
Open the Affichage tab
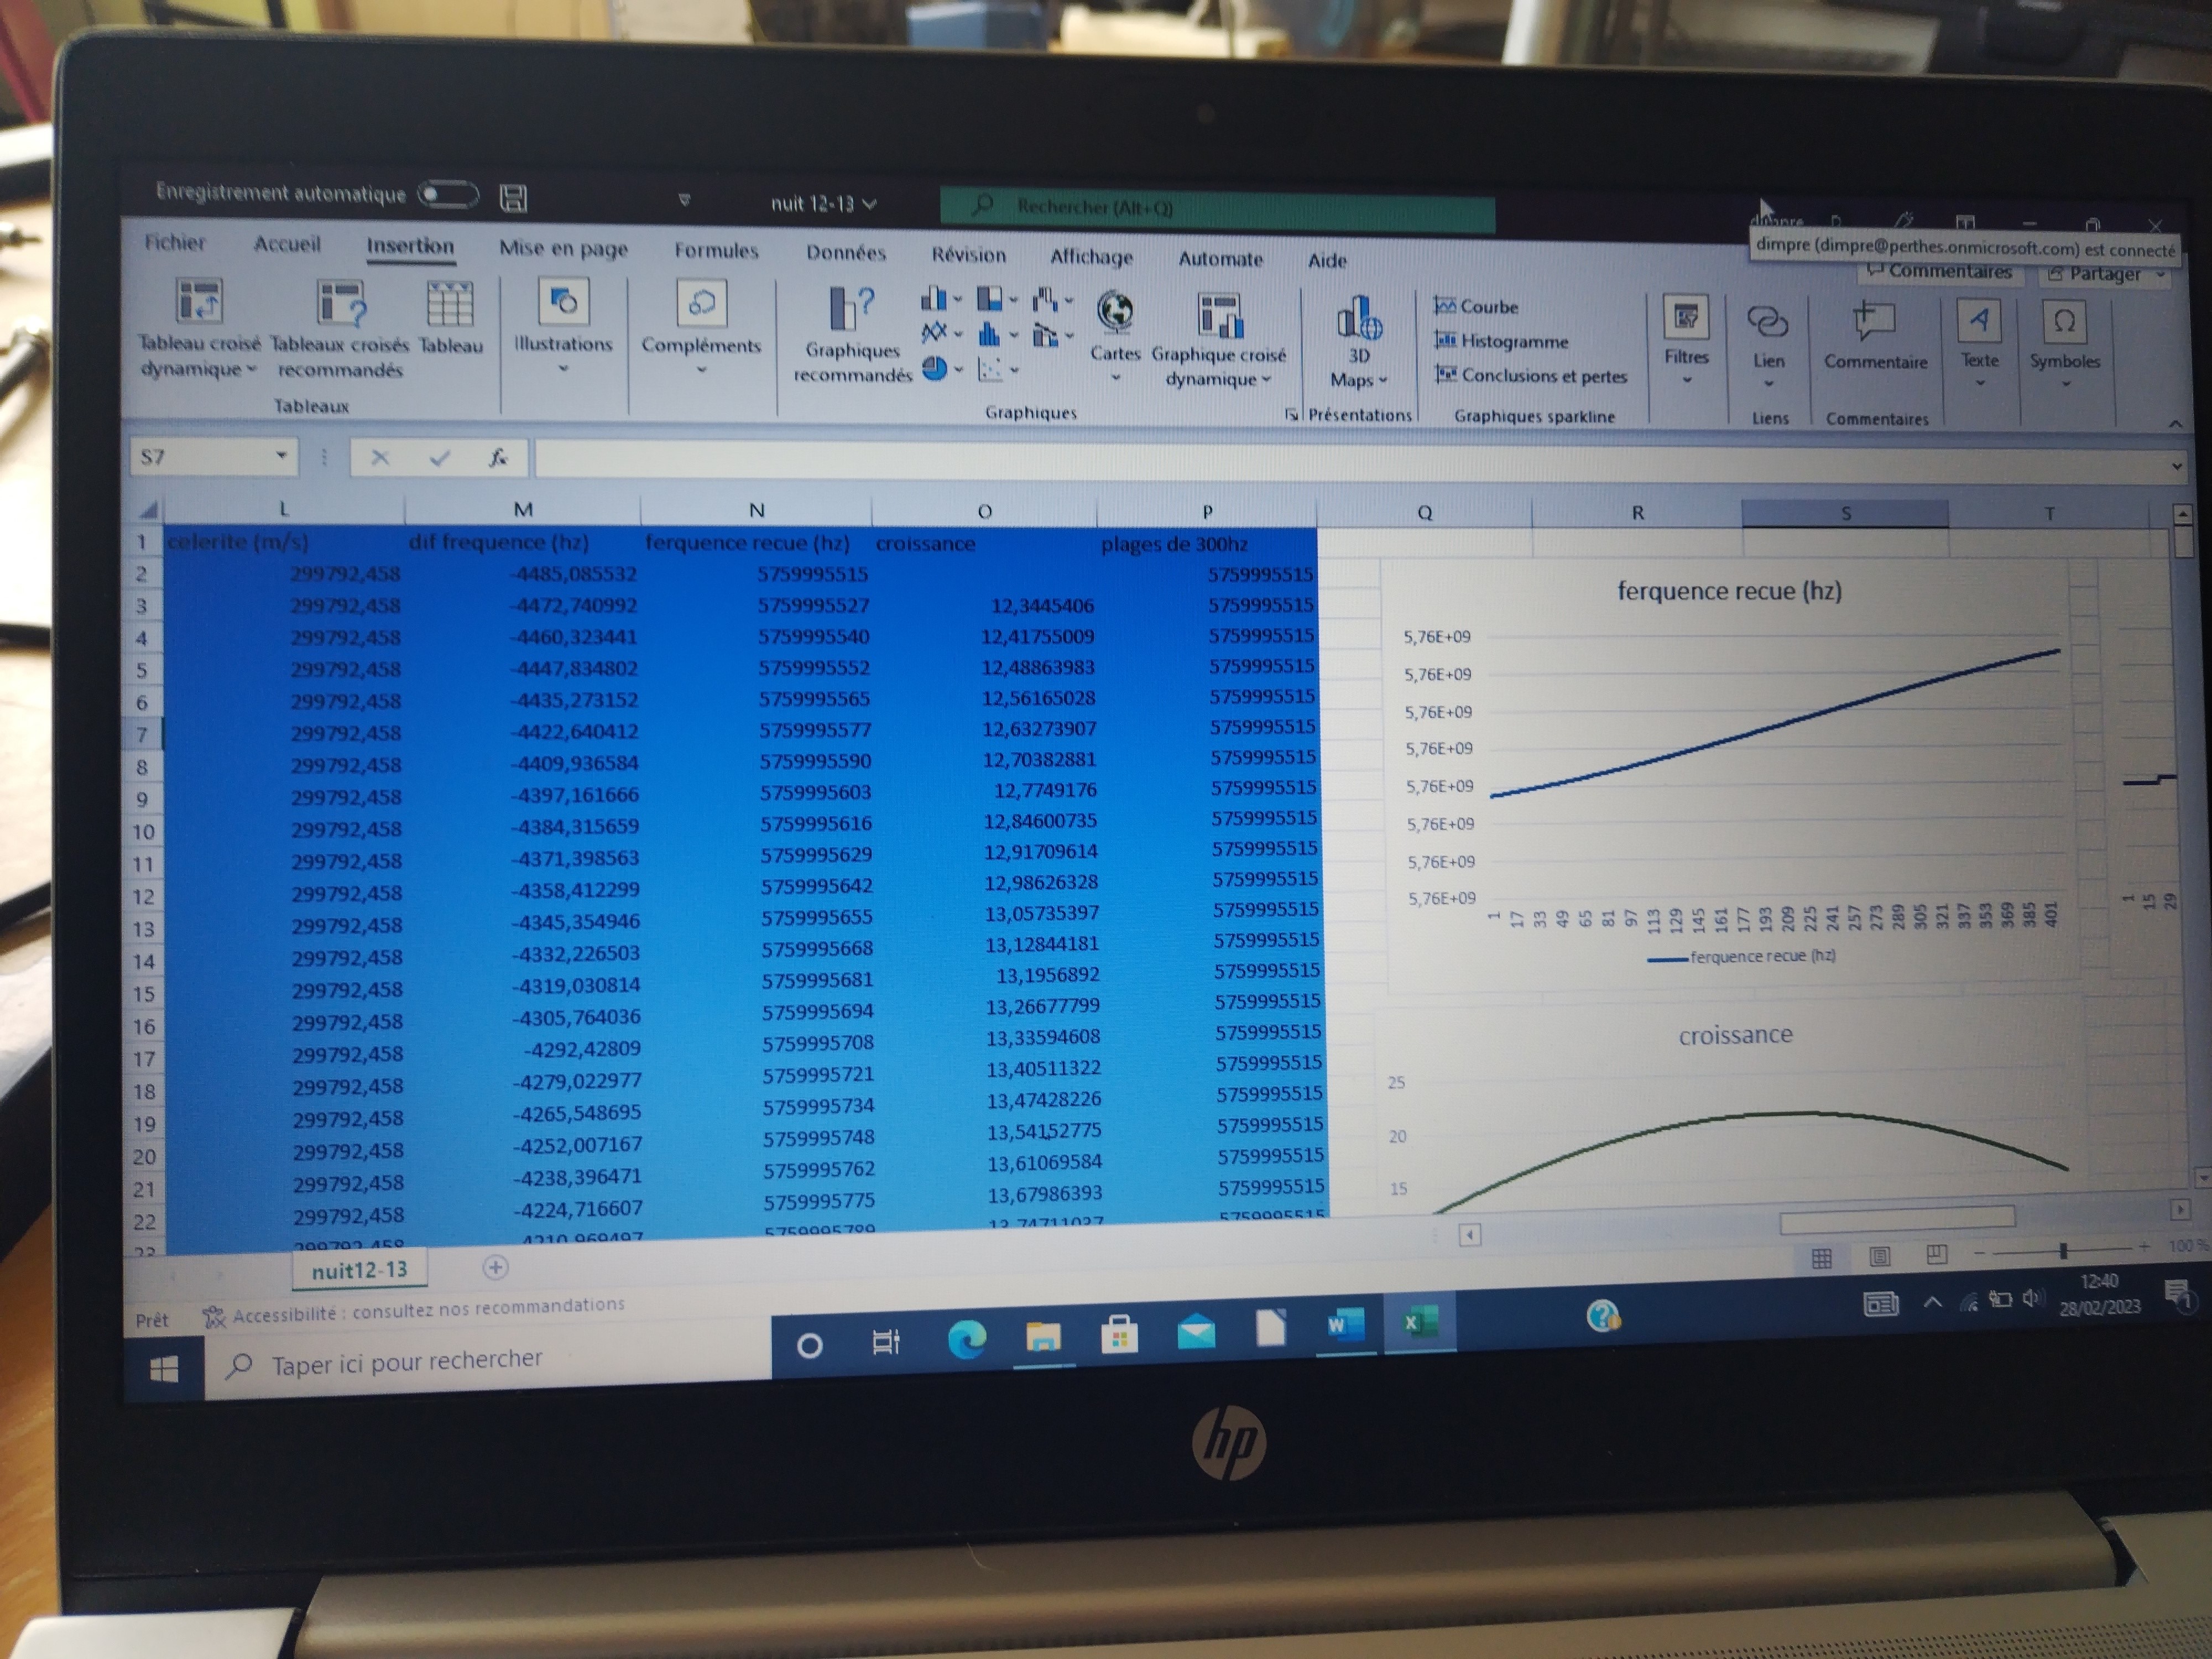click(1091, 257)
